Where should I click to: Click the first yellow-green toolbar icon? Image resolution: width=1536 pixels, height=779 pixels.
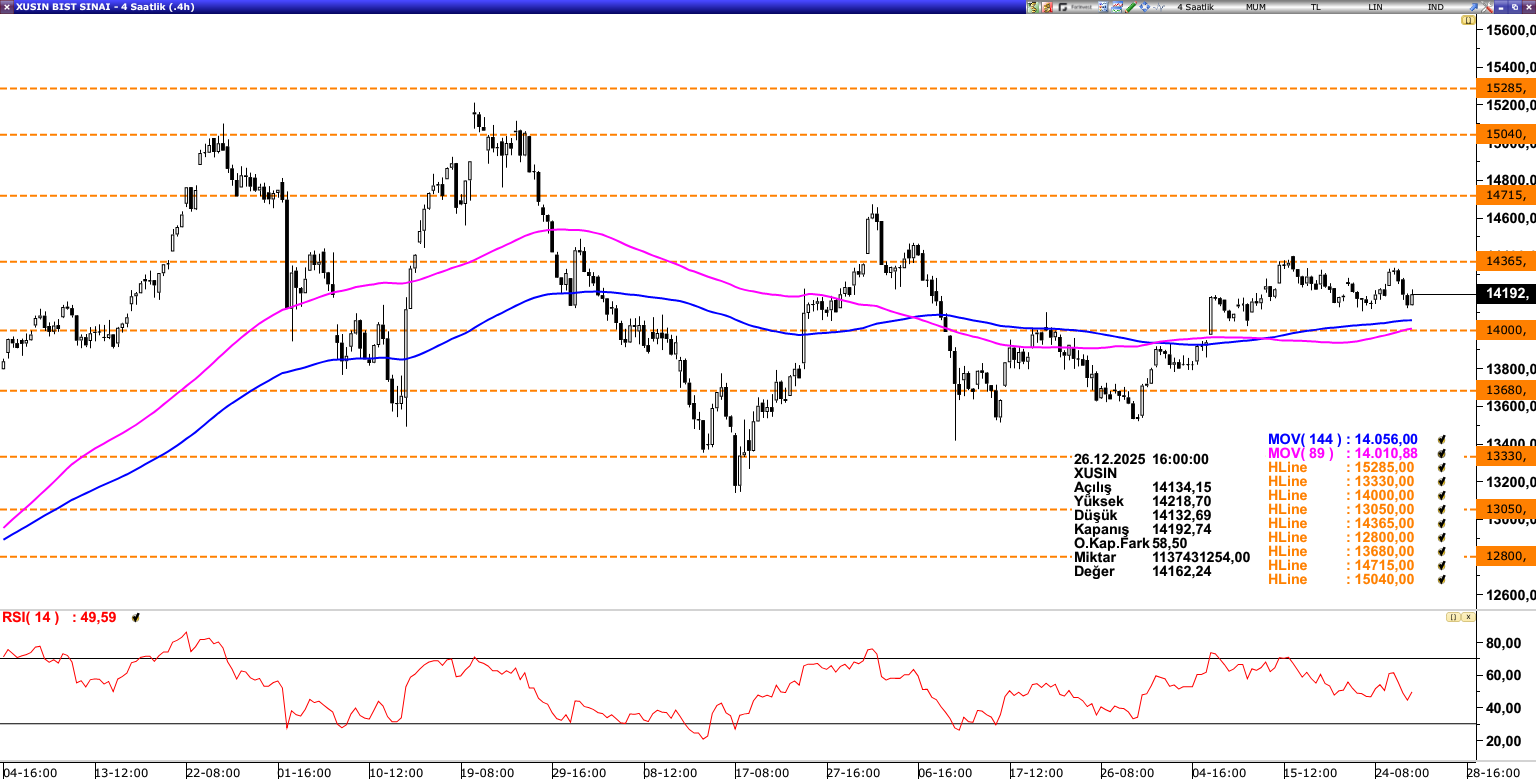pyautogui.click(x=1033, y=7)
